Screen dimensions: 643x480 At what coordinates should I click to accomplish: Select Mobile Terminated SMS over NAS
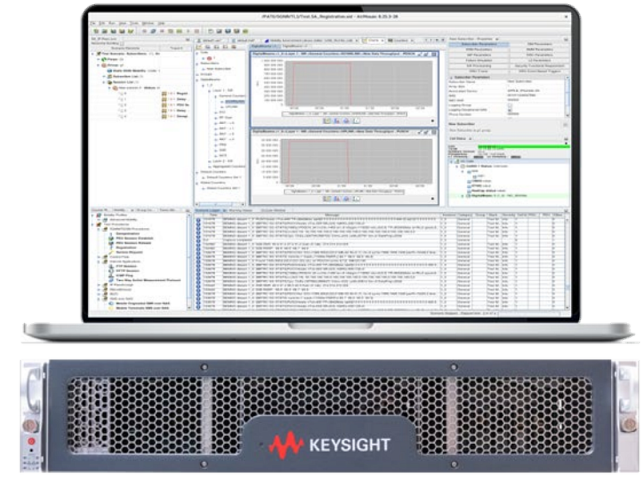coord(142,308)
